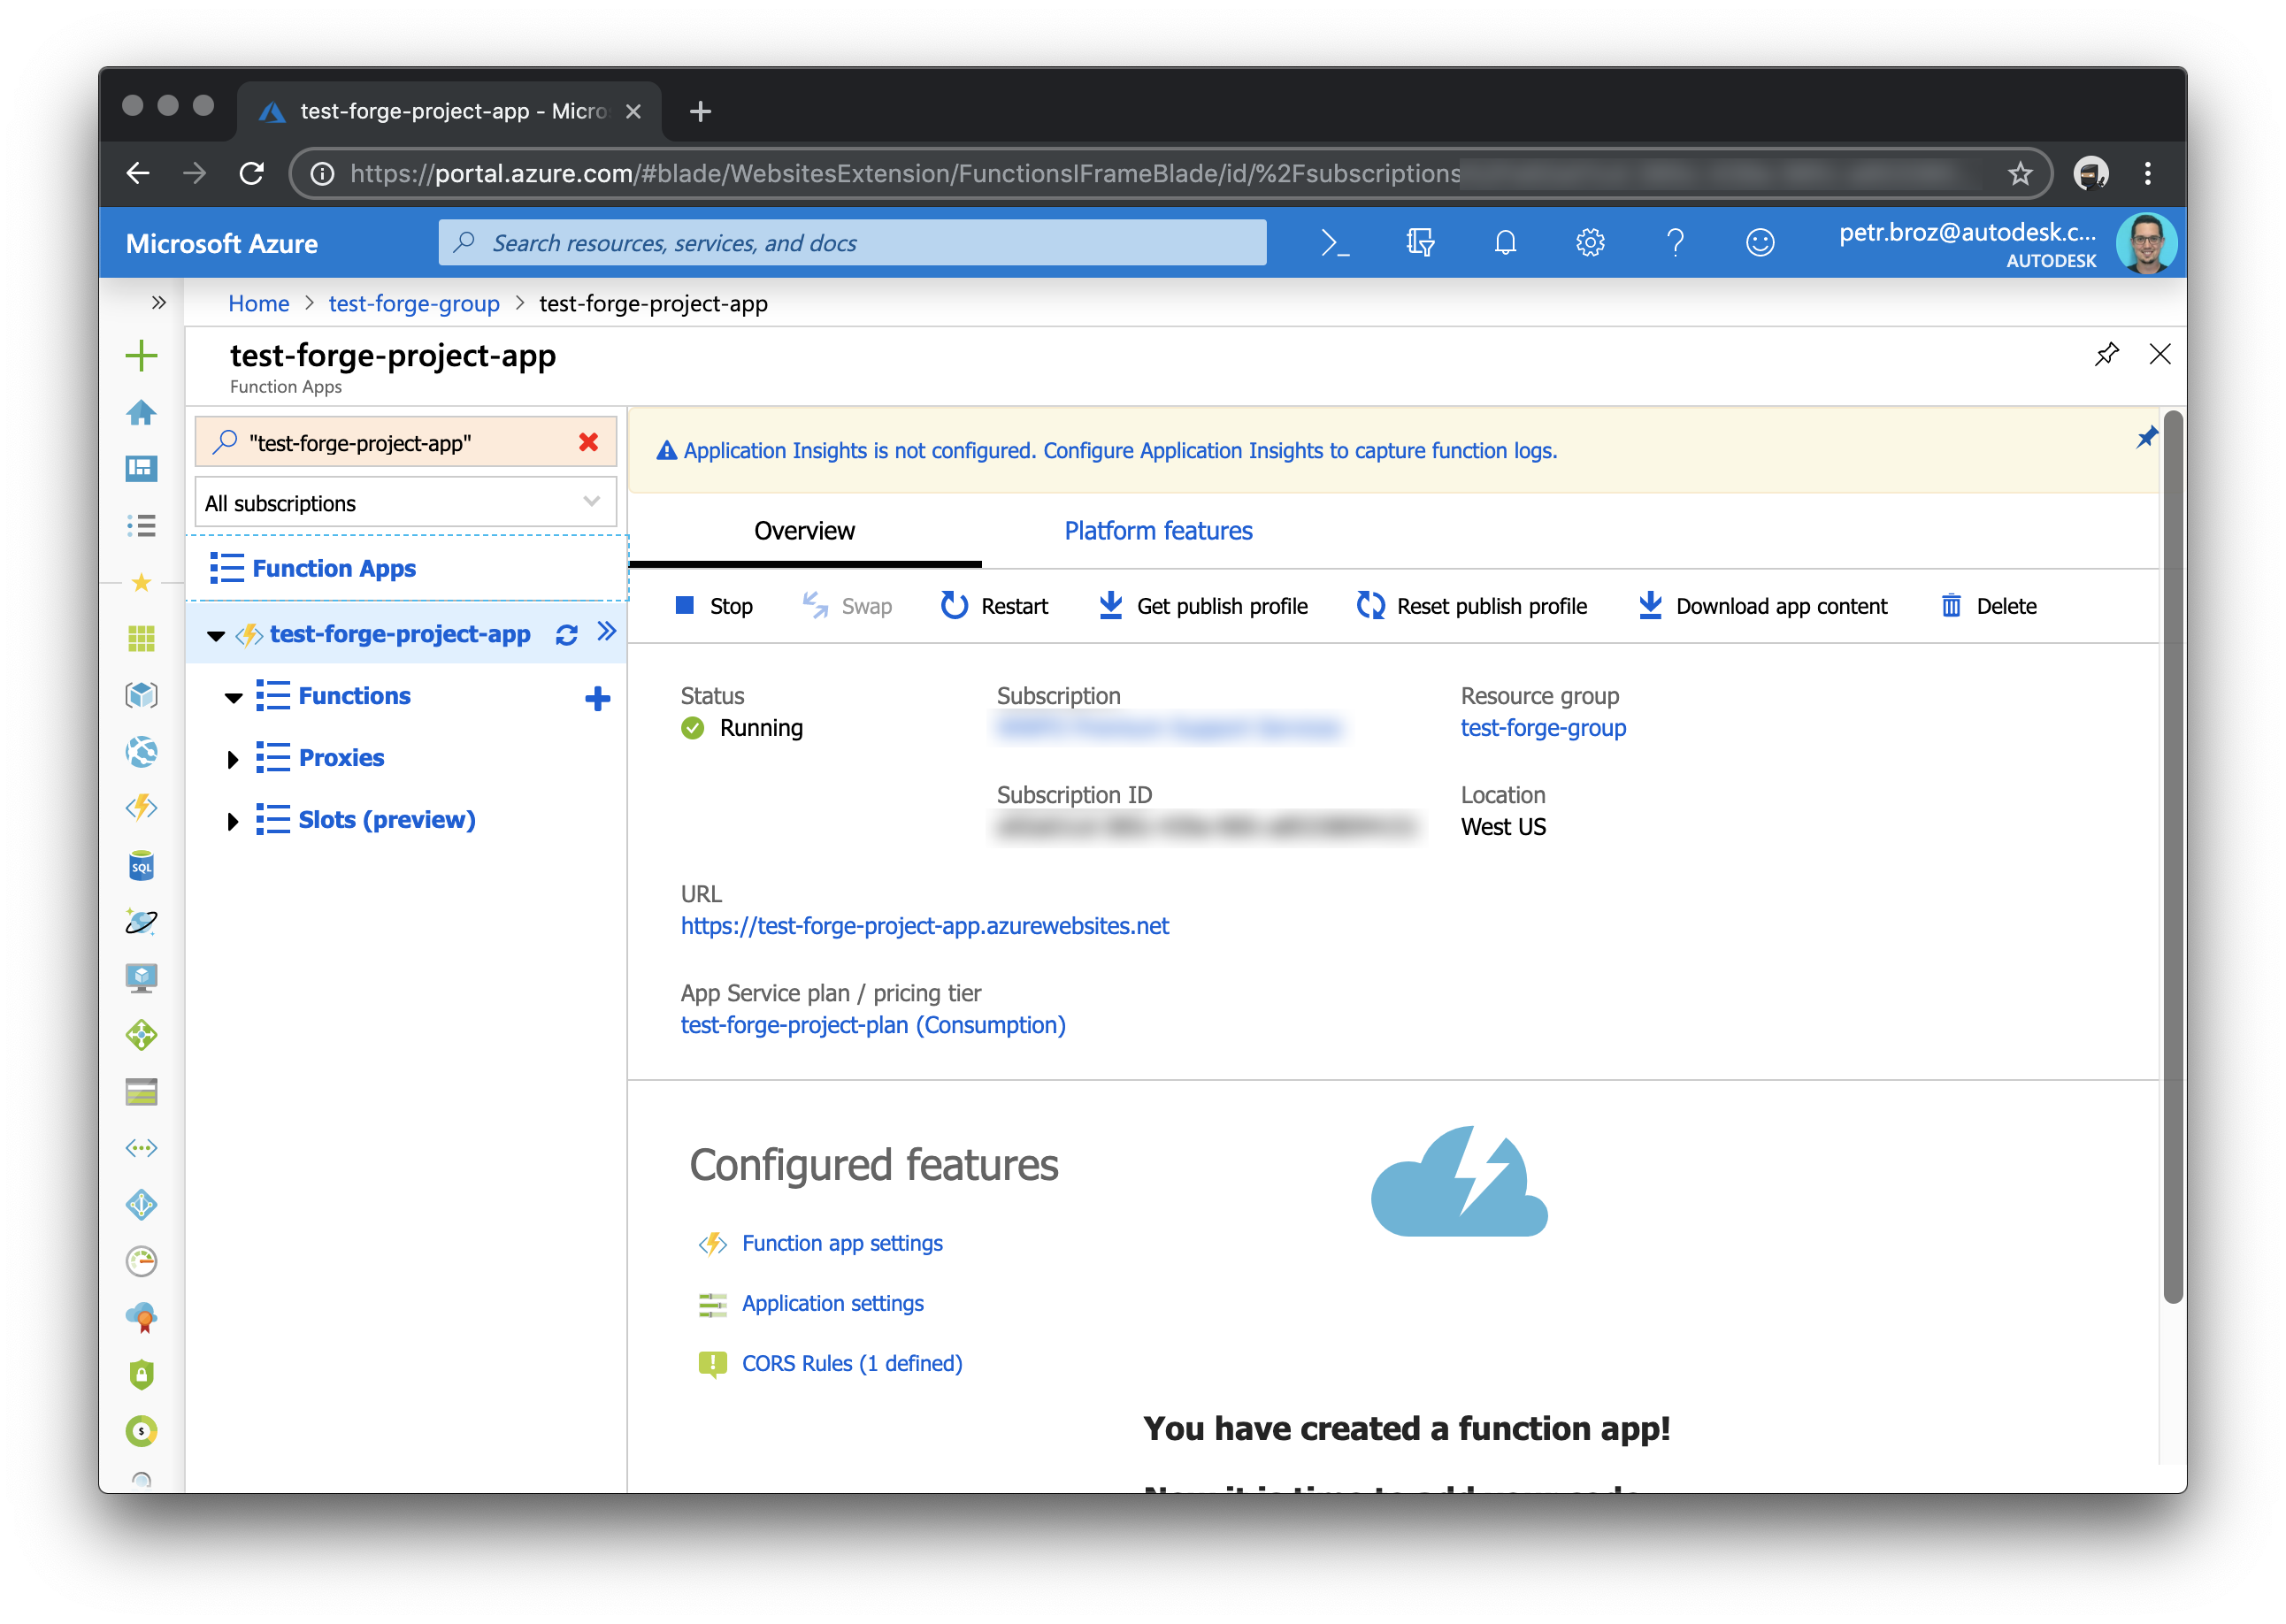Click double chevron beside test-forge-project-app
The width and height of the screenshot is (2286, 1624).
pyautogui.click(x=606, y=631)
